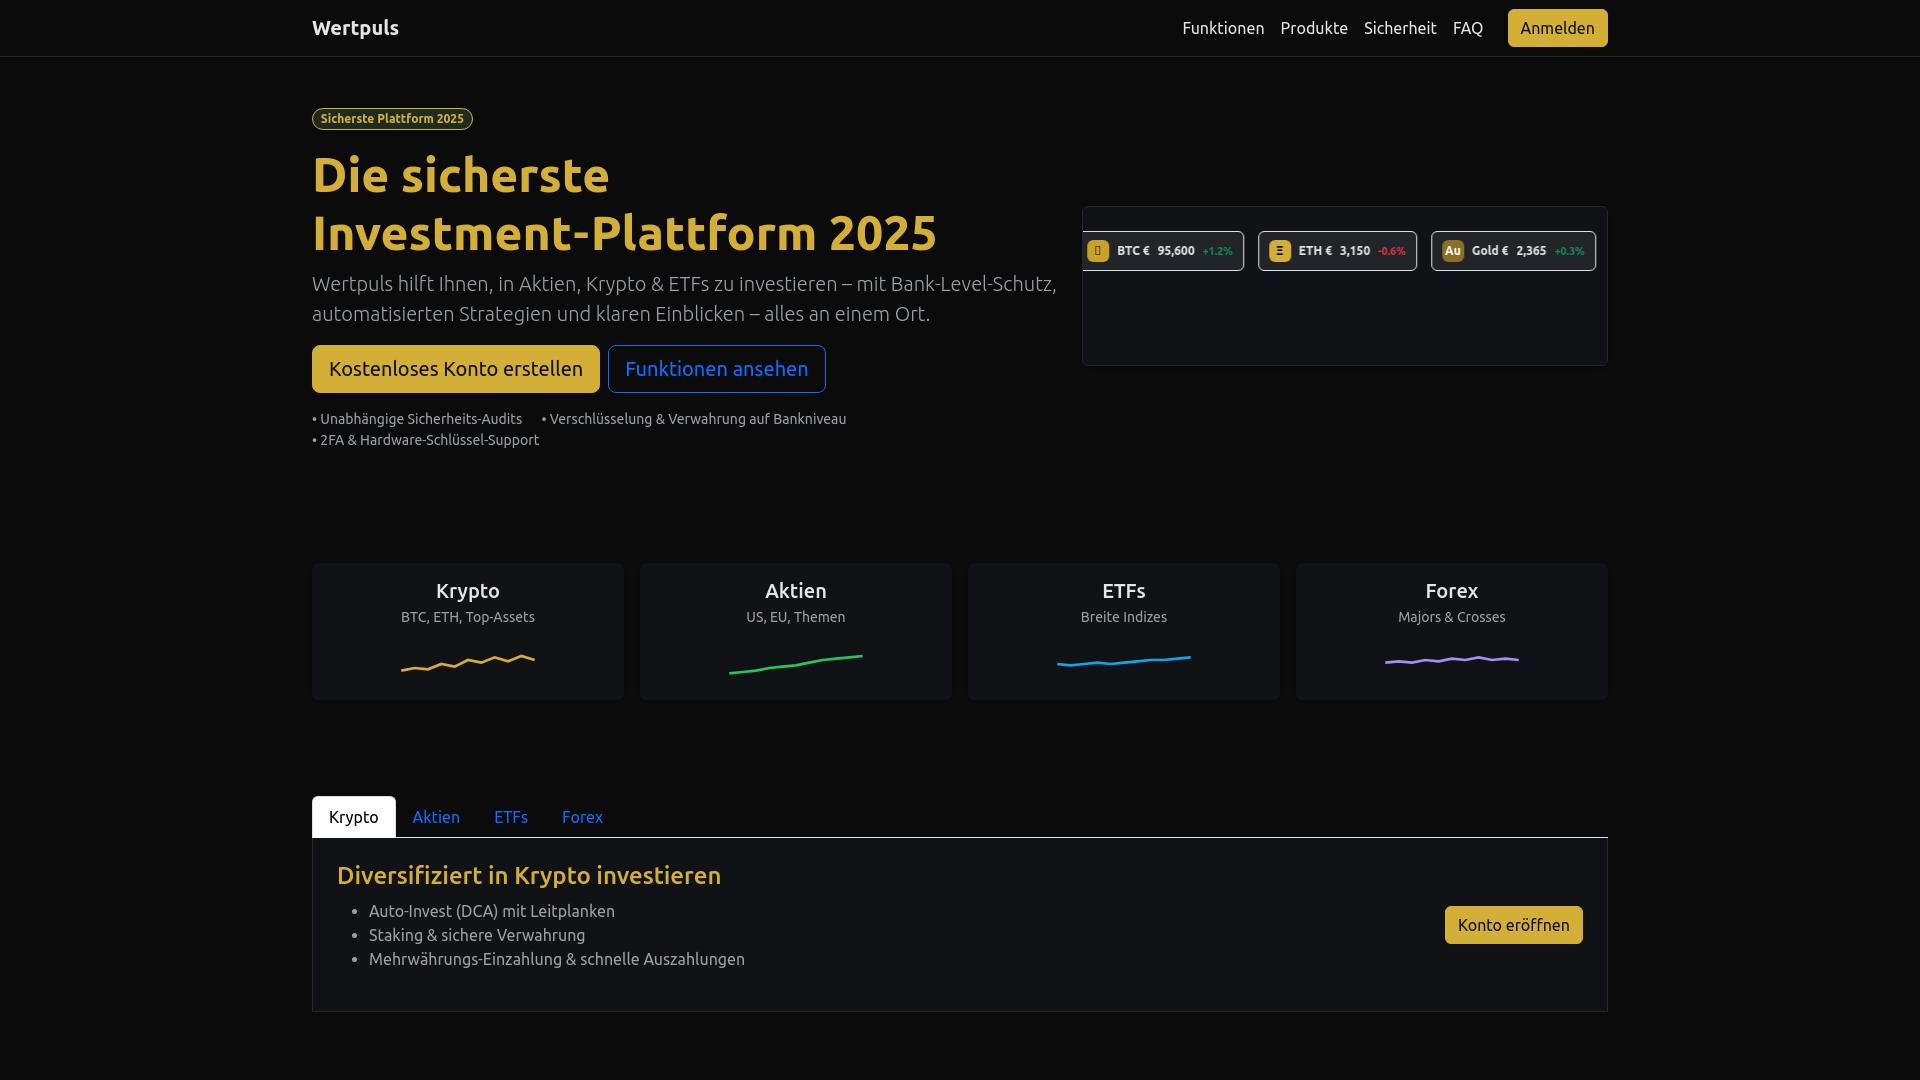Click the Wertpuls logo
The width and height of the screenshot is (1920, 1080).
pyautogui.click(x=355, y=28)
